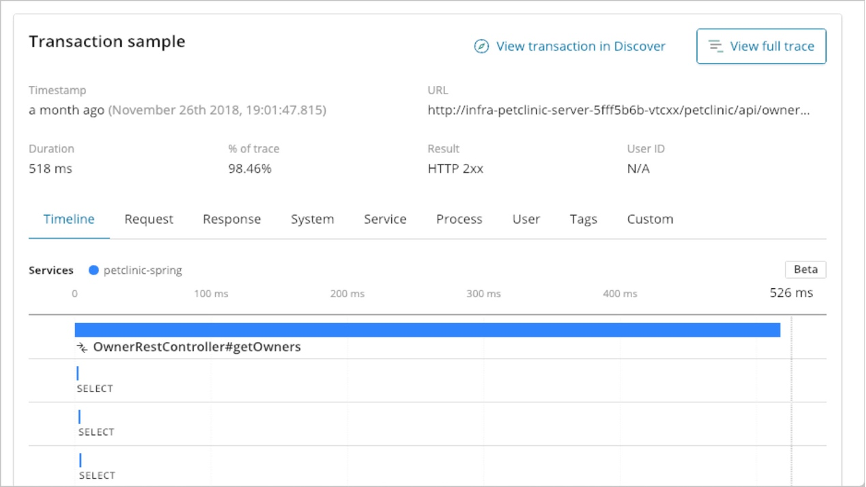Open View transaction in Discover link
This screenshot has height=487, width=866.
tap(580, 46)
